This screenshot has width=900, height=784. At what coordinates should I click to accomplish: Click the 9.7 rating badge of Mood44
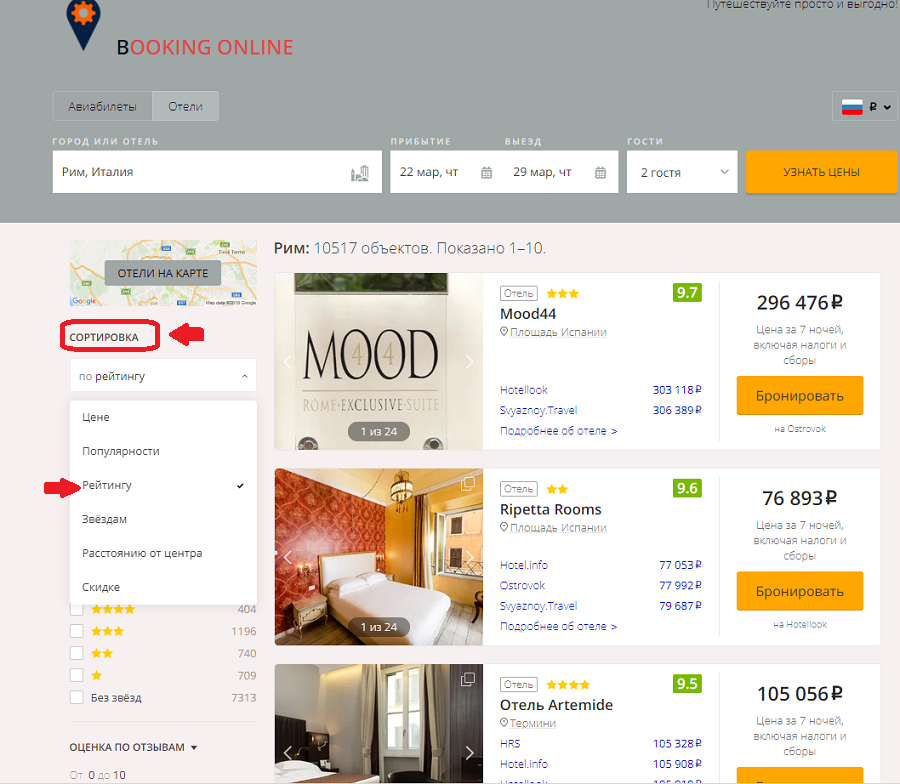click(x=687, y=293)
